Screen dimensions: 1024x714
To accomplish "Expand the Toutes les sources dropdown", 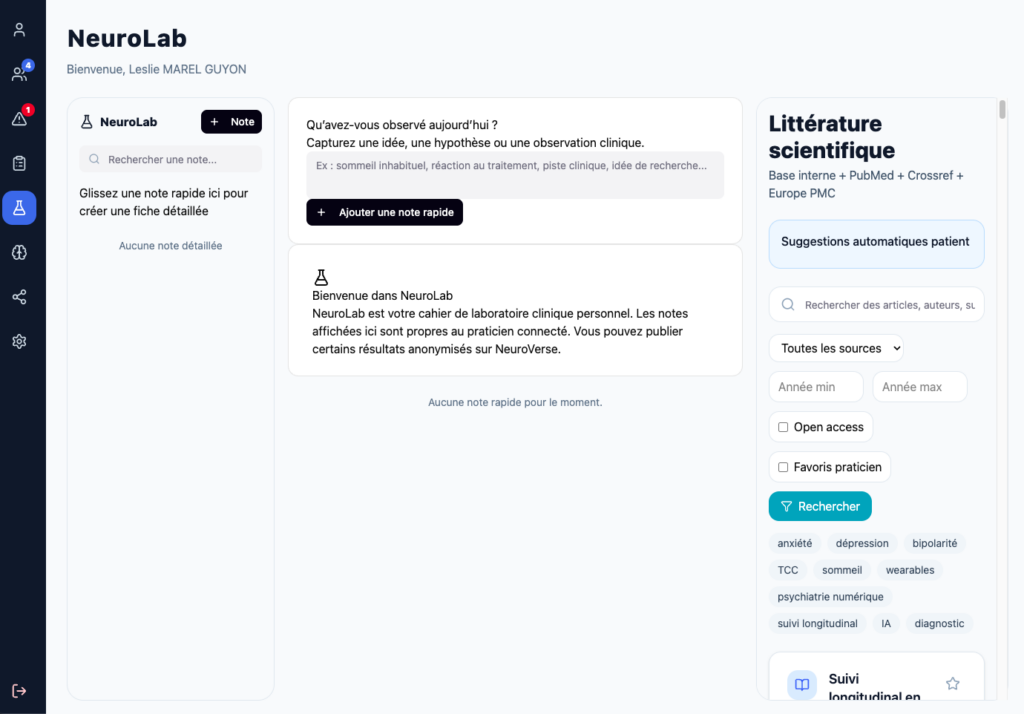I will point(836,348).
